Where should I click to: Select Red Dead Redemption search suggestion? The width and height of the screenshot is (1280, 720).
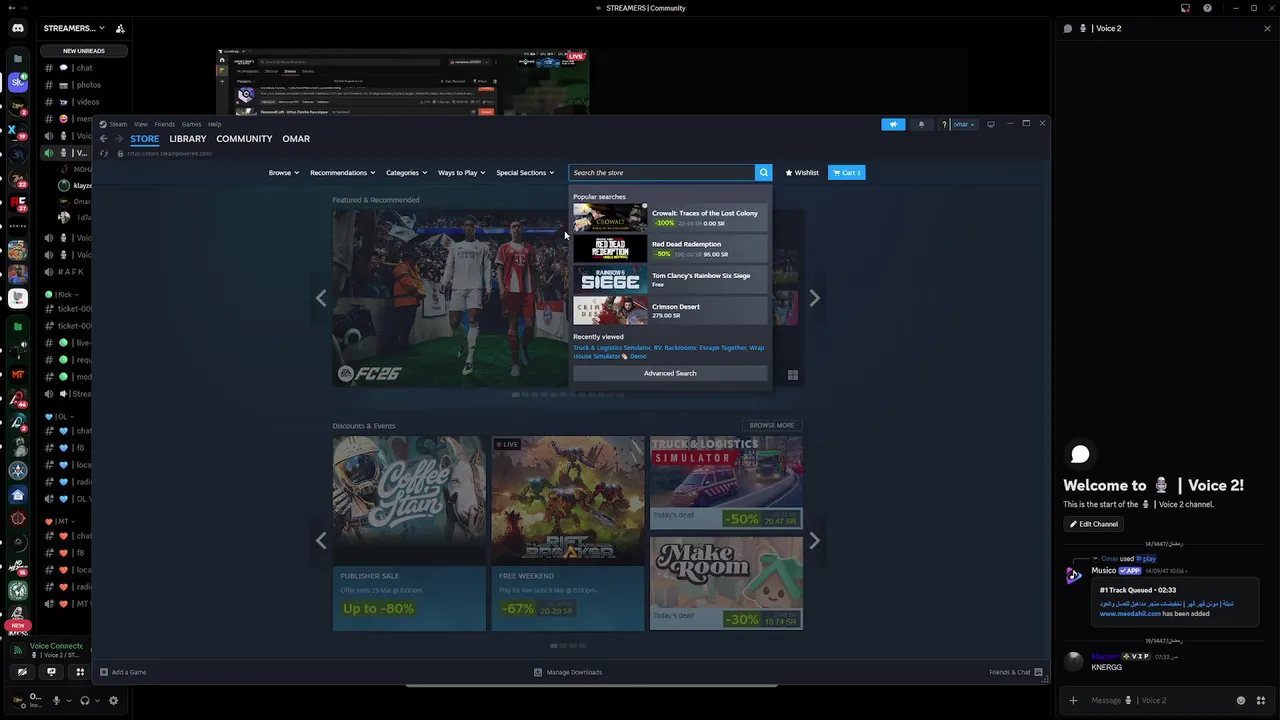click(x=670, y=248)
